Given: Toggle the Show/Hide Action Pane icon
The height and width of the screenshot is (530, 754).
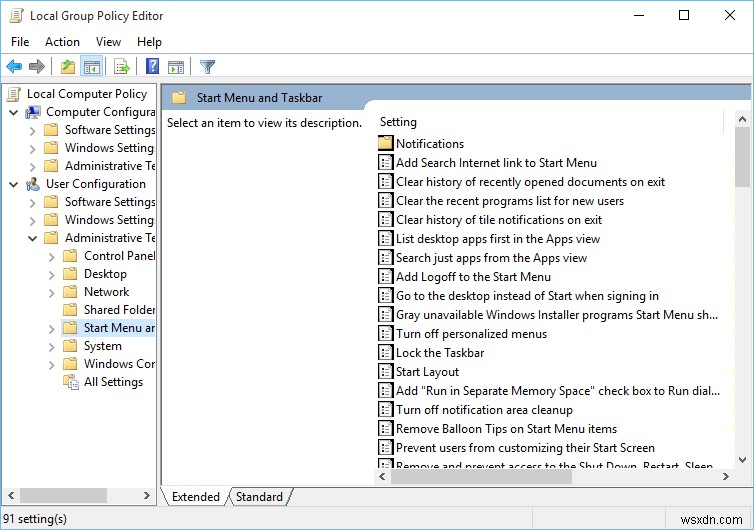Looking at the screenshot, I should pos(176,67).
